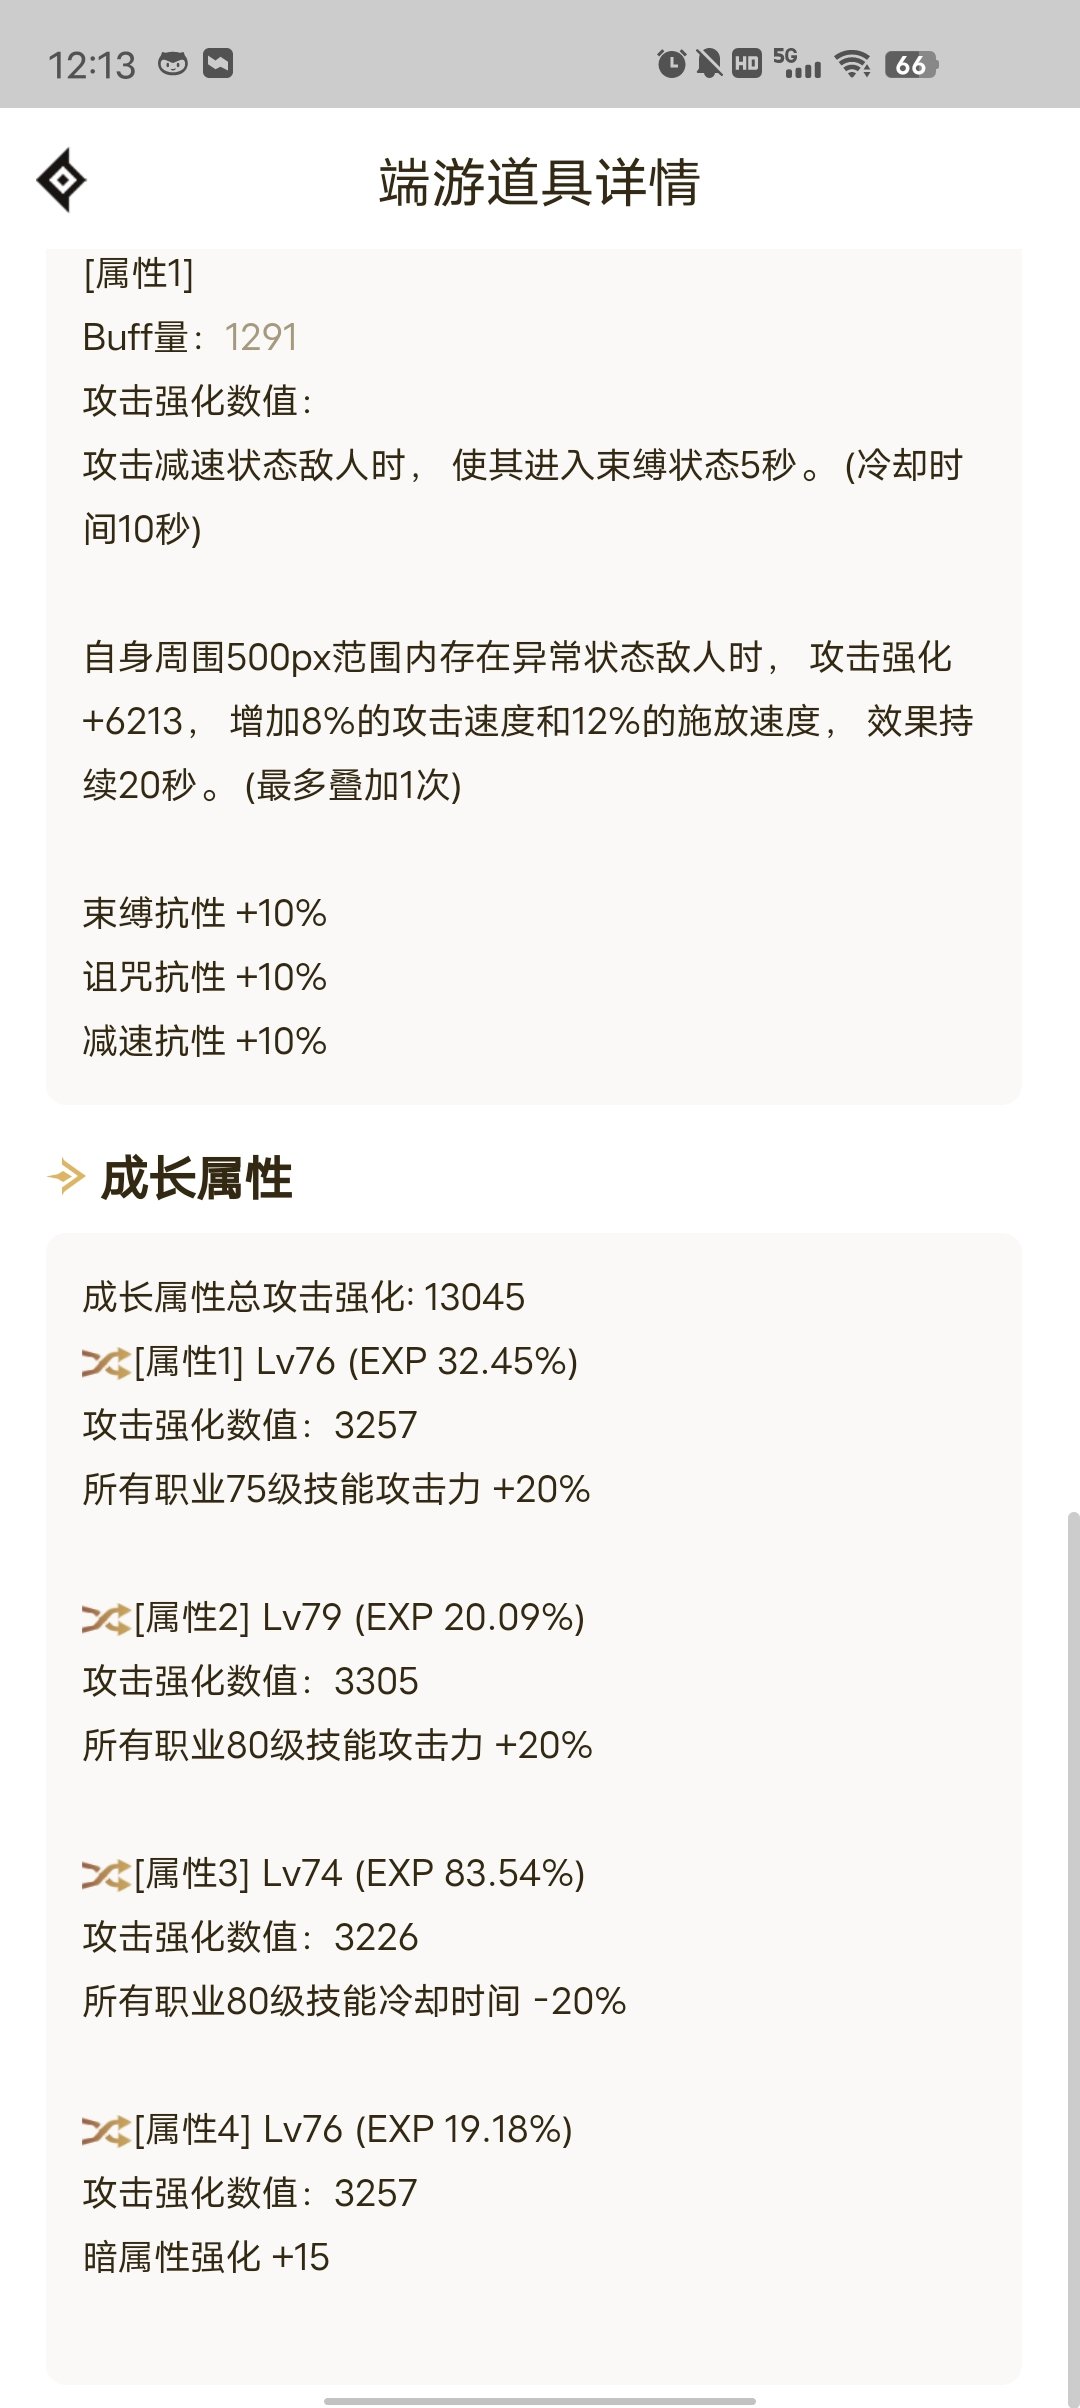
Task: Tap 所有职业75级技能攻击力 +20% text
Action: [x=337, y=1490]
